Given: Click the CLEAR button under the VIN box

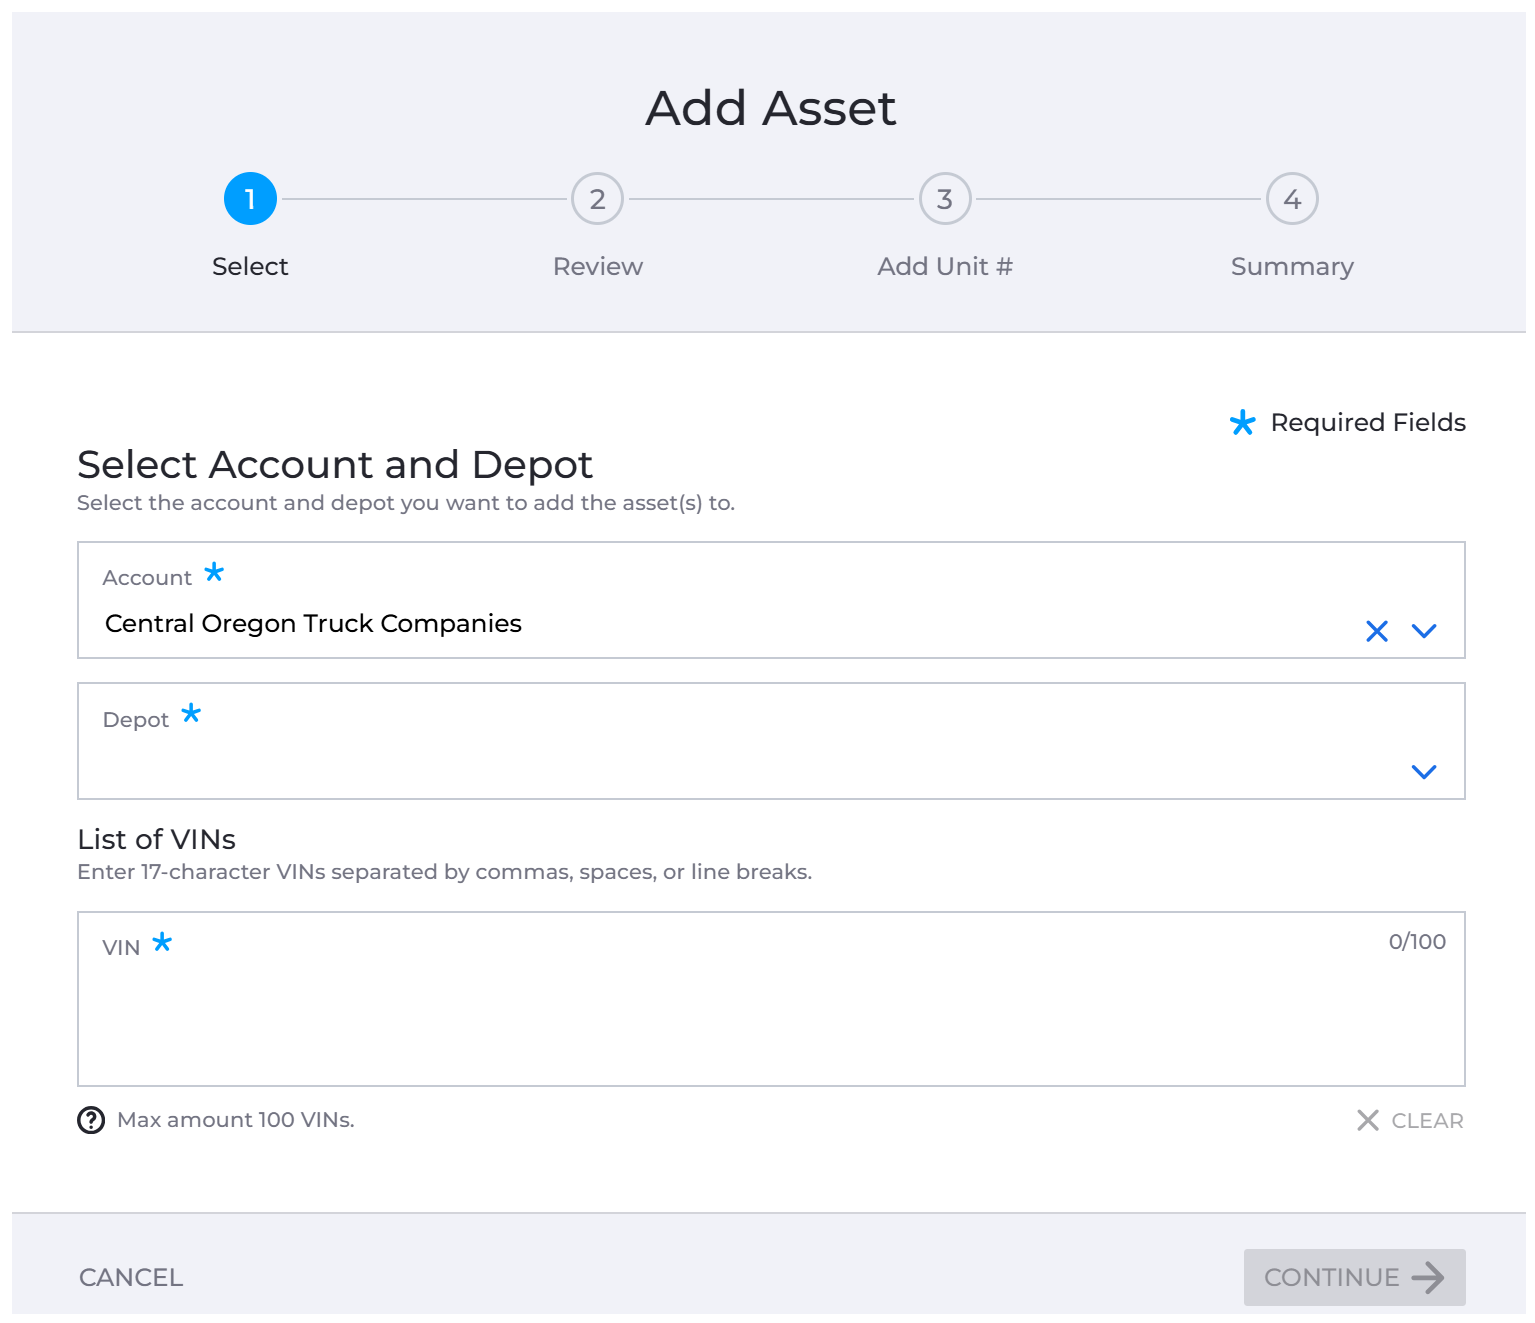Looking at the screenshot, I should [x=1410, y=1120].
